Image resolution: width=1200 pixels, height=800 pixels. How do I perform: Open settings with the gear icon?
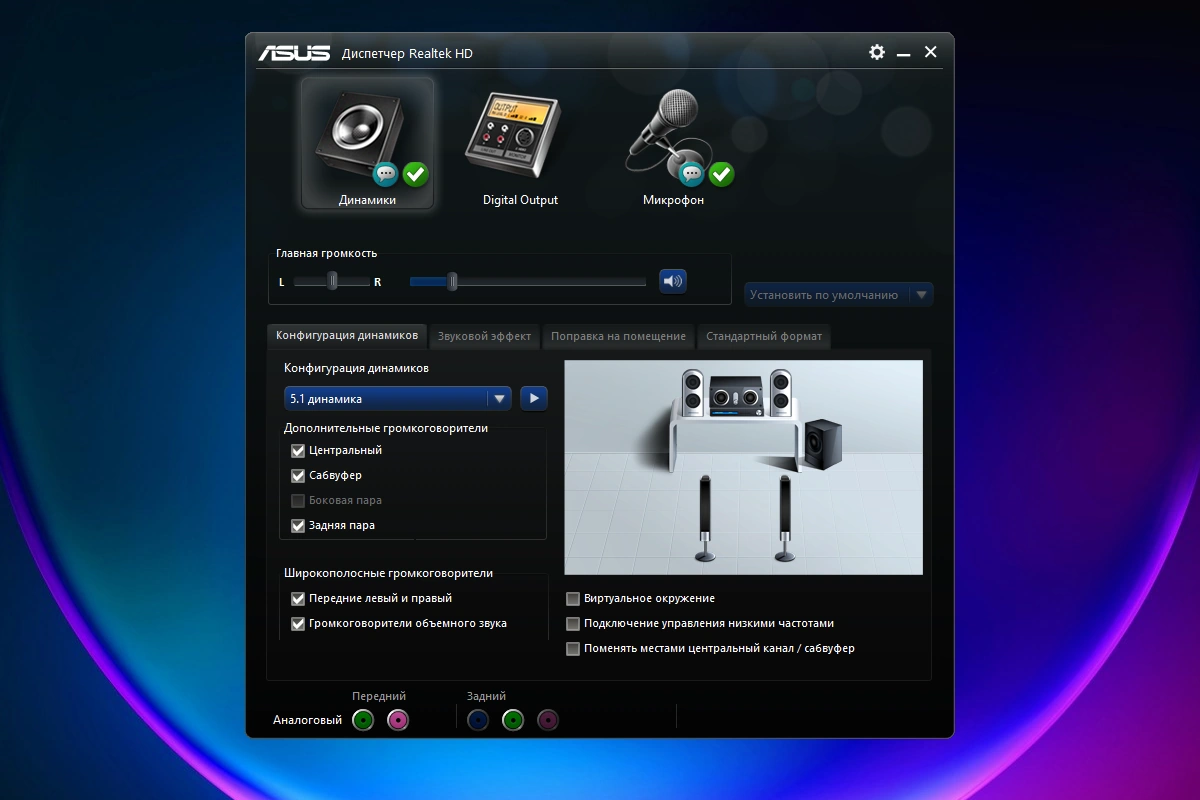tap(877, 52)
